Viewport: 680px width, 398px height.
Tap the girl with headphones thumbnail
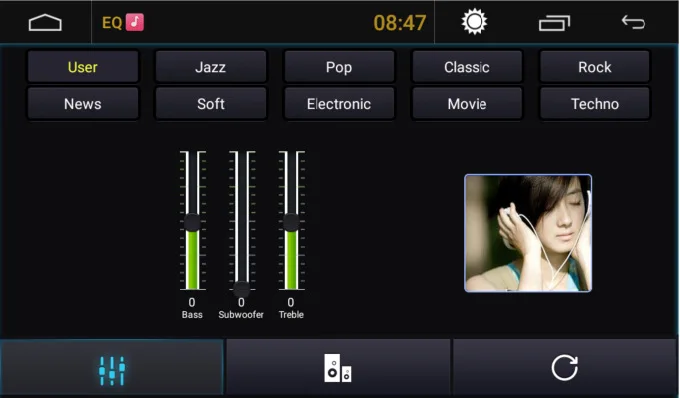tap(528, 233)
